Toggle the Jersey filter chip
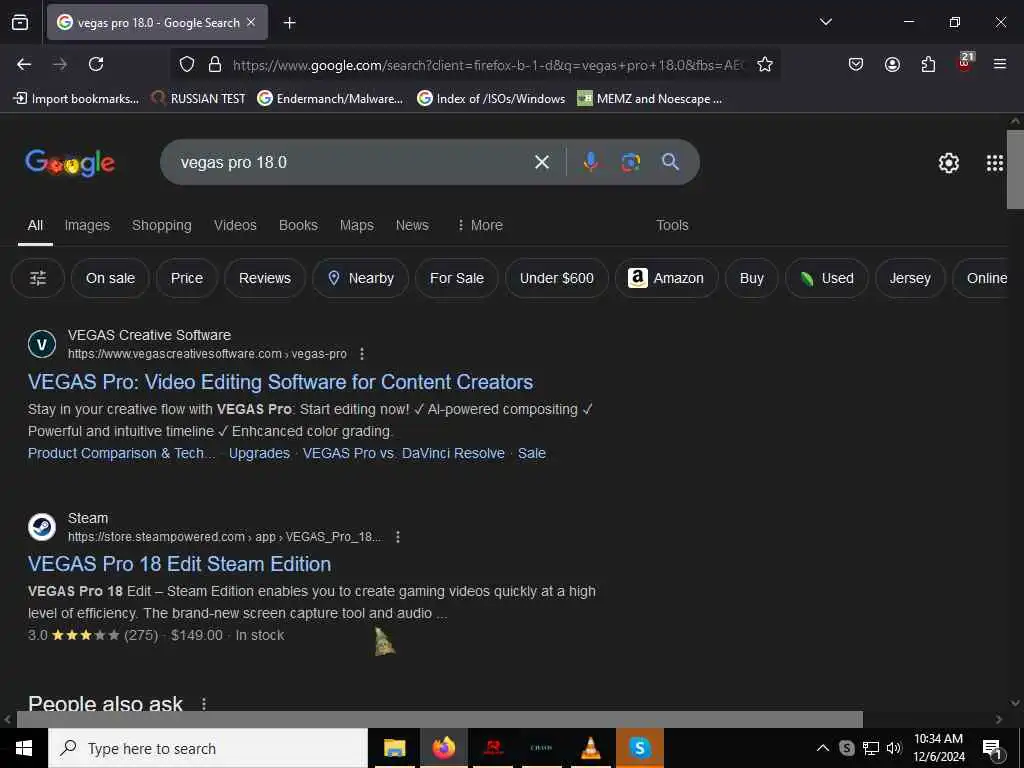The image size is (1024, 768). pyautogui.click(x=910, y=278)
